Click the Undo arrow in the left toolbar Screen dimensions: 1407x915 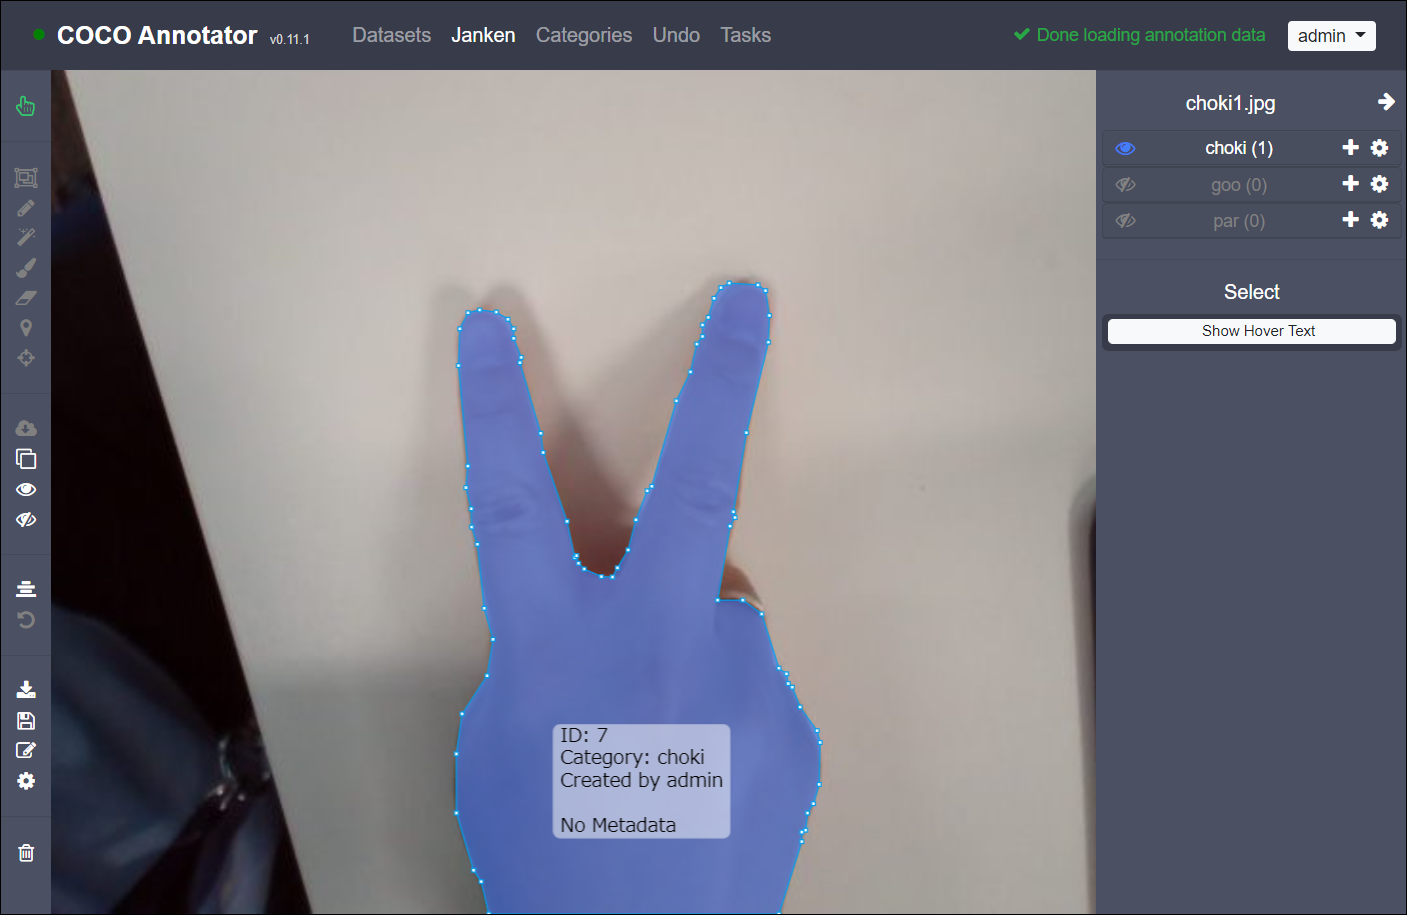[26, 619]
